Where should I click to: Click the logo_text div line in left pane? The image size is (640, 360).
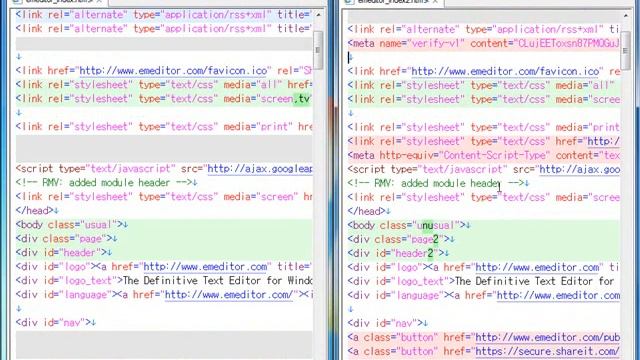(164, 281)
